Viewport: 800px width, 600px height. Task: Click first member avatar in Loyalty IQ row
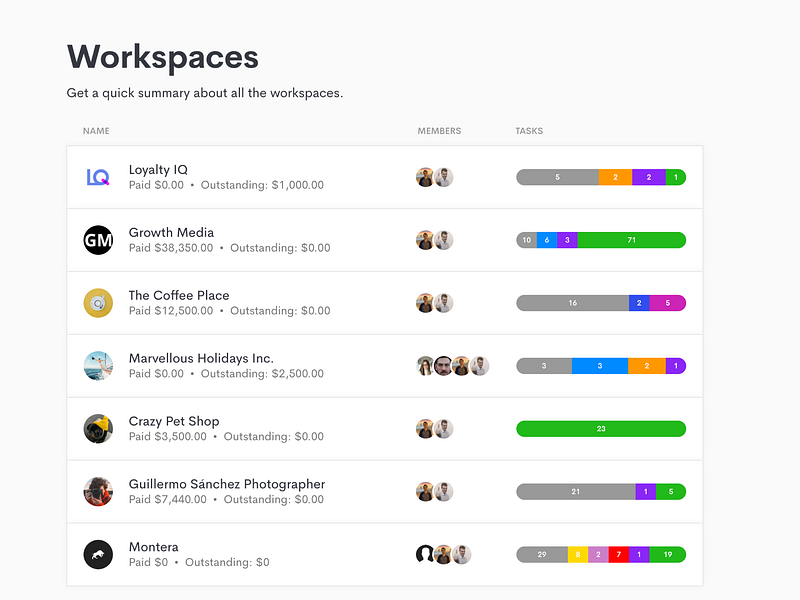[x=424, y=177]
